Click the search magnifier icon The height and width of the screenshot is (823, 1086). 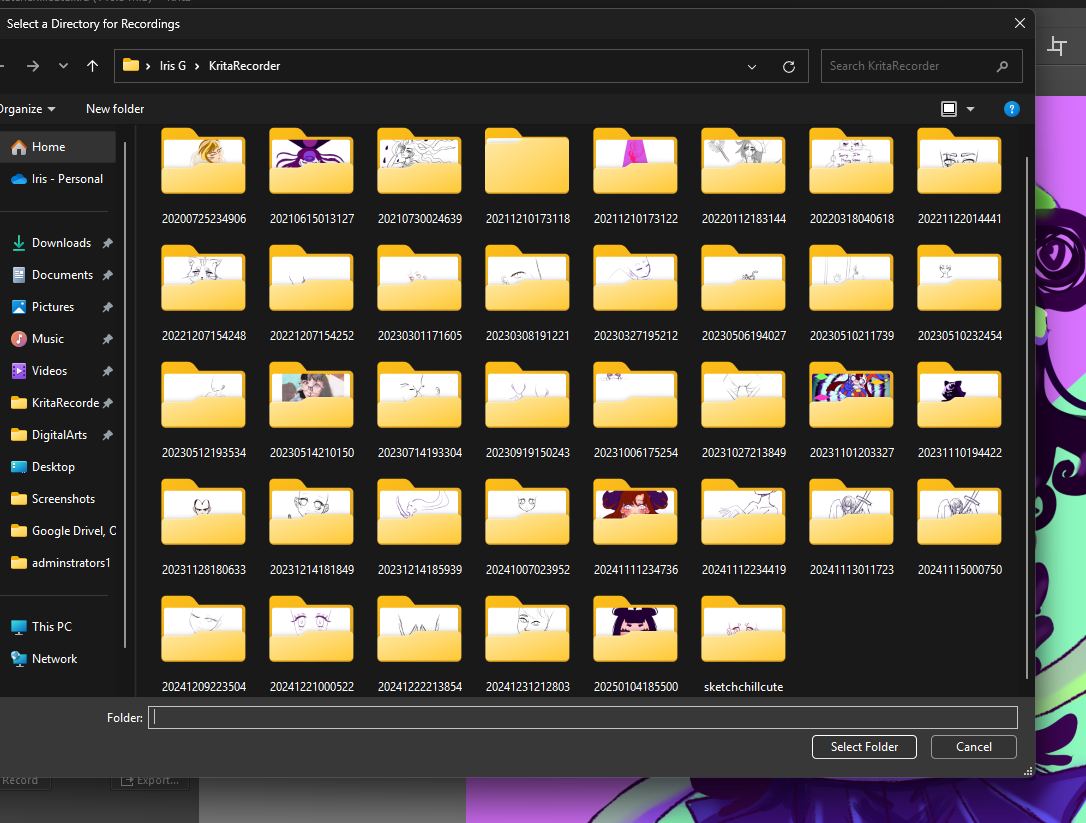(x=1002, y=66)
